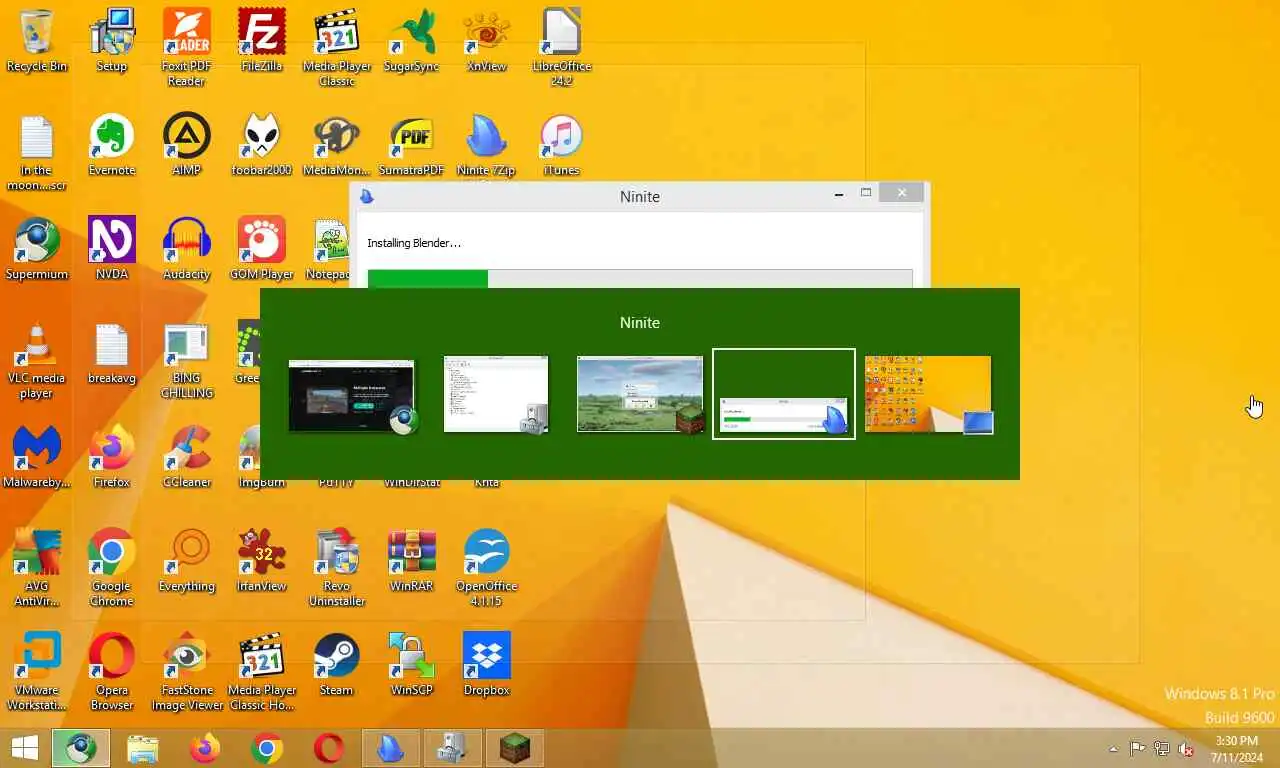1280x768 pixels.
Task: Select the VMware Workstation desktop icon
Action: 37,672
